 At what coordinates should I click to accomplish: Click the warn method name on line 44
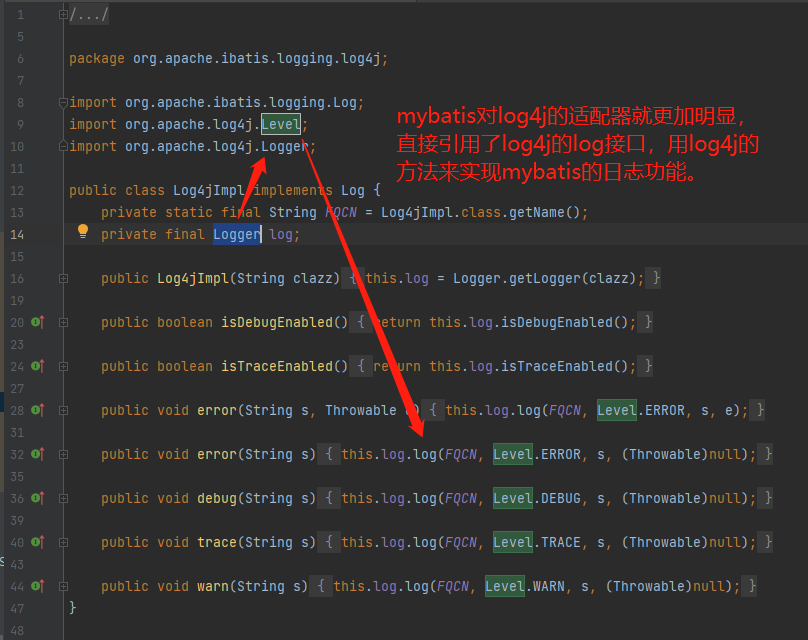(x=213, y=586)
